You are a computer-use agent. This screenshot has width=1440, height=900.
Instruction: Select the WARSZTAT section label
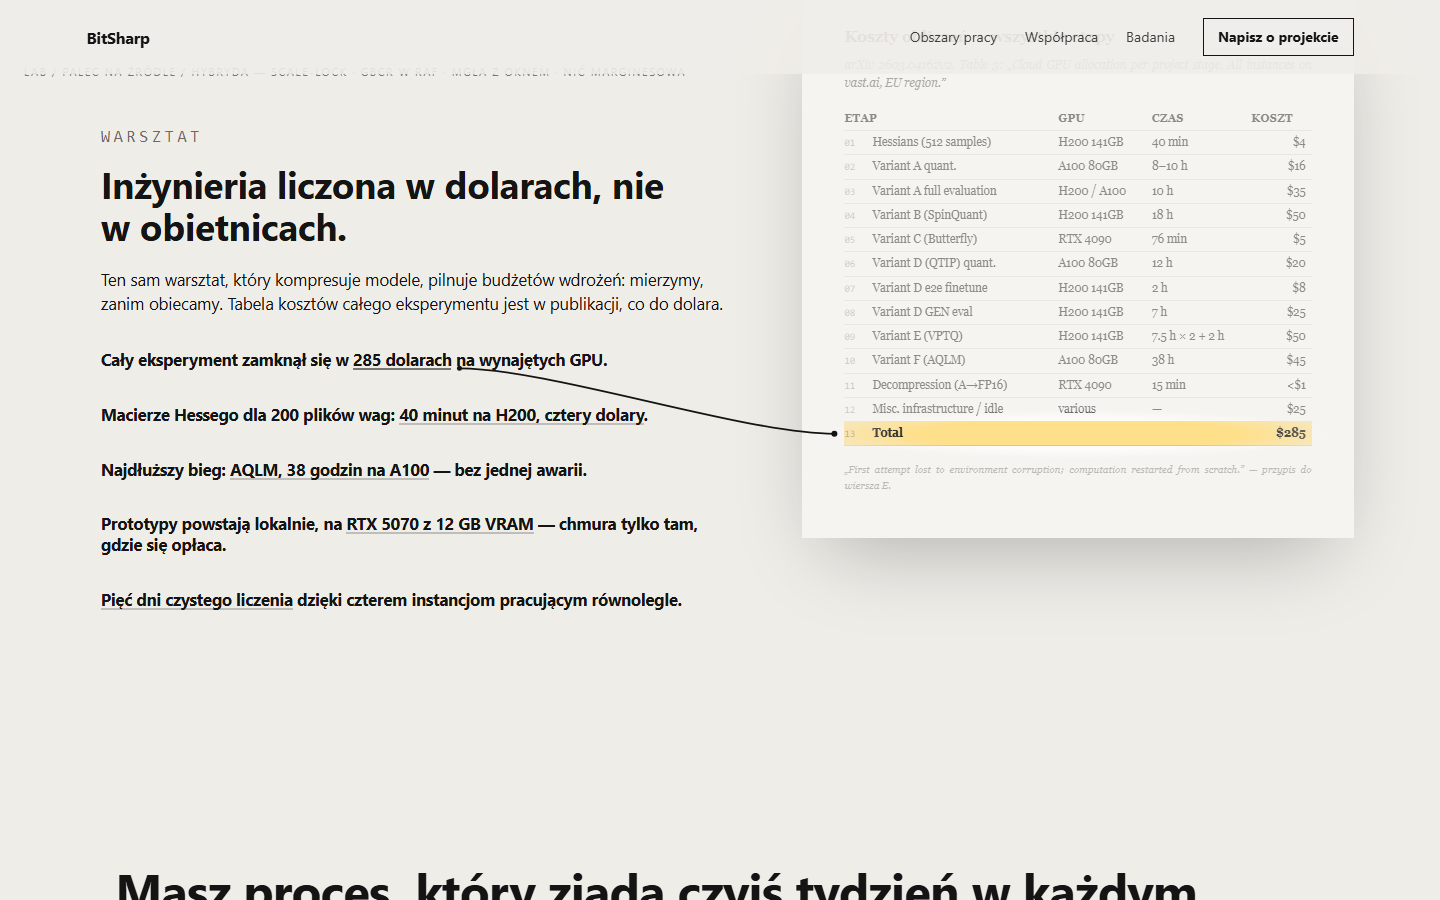click(151, 137)
